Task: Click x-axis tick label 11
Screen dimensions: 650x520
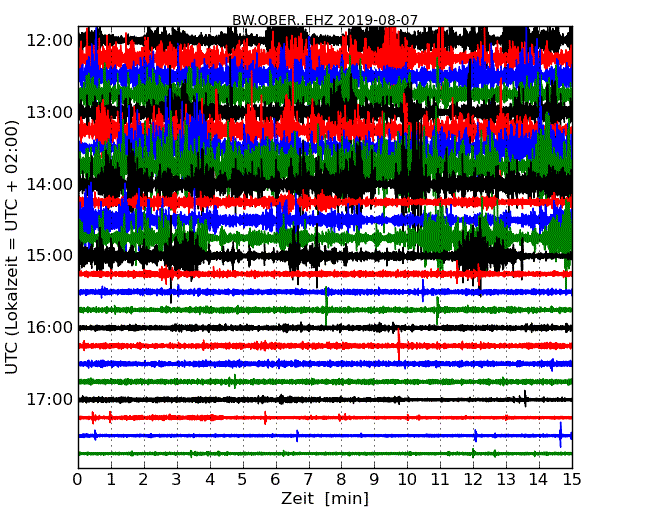Action: point(440,479)
